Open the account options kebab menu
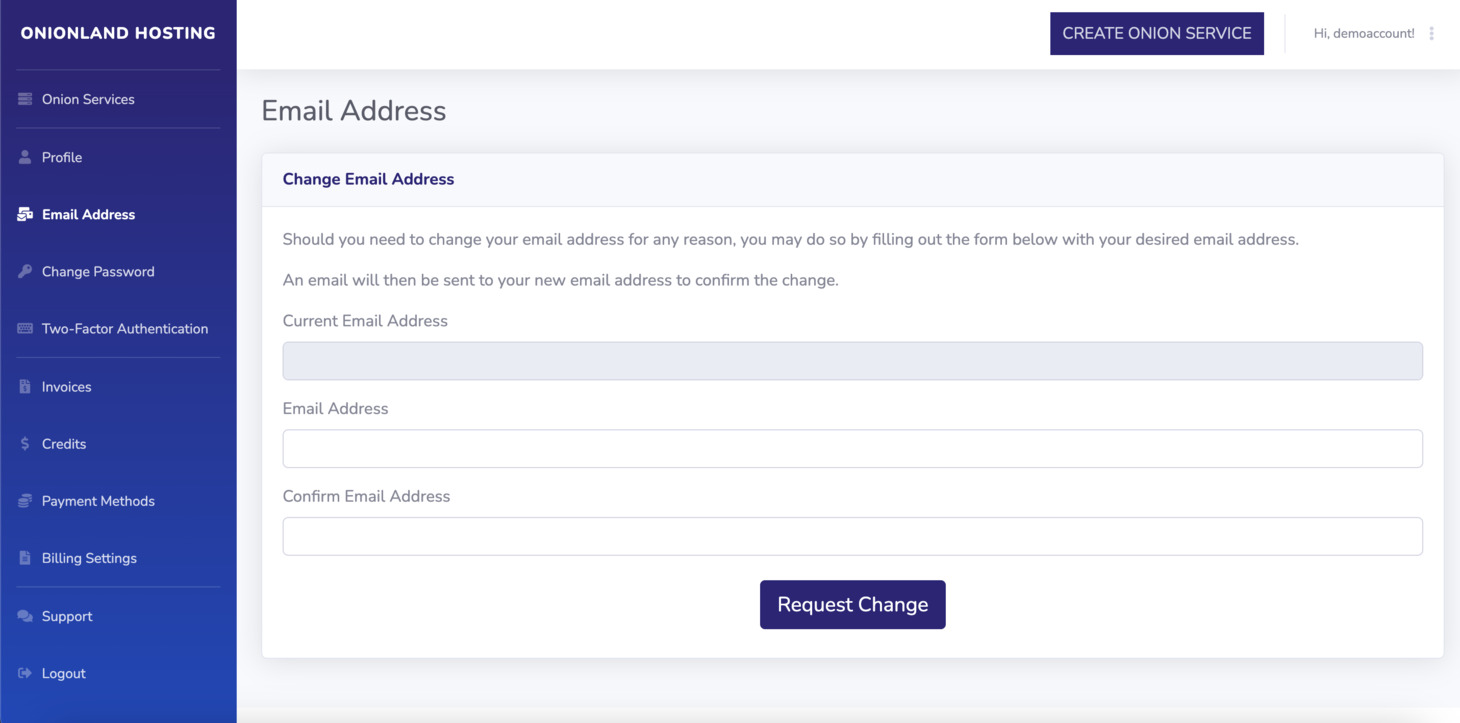Image resolution: width=1460 pixels, height=723 pixels. [1434, 32]
